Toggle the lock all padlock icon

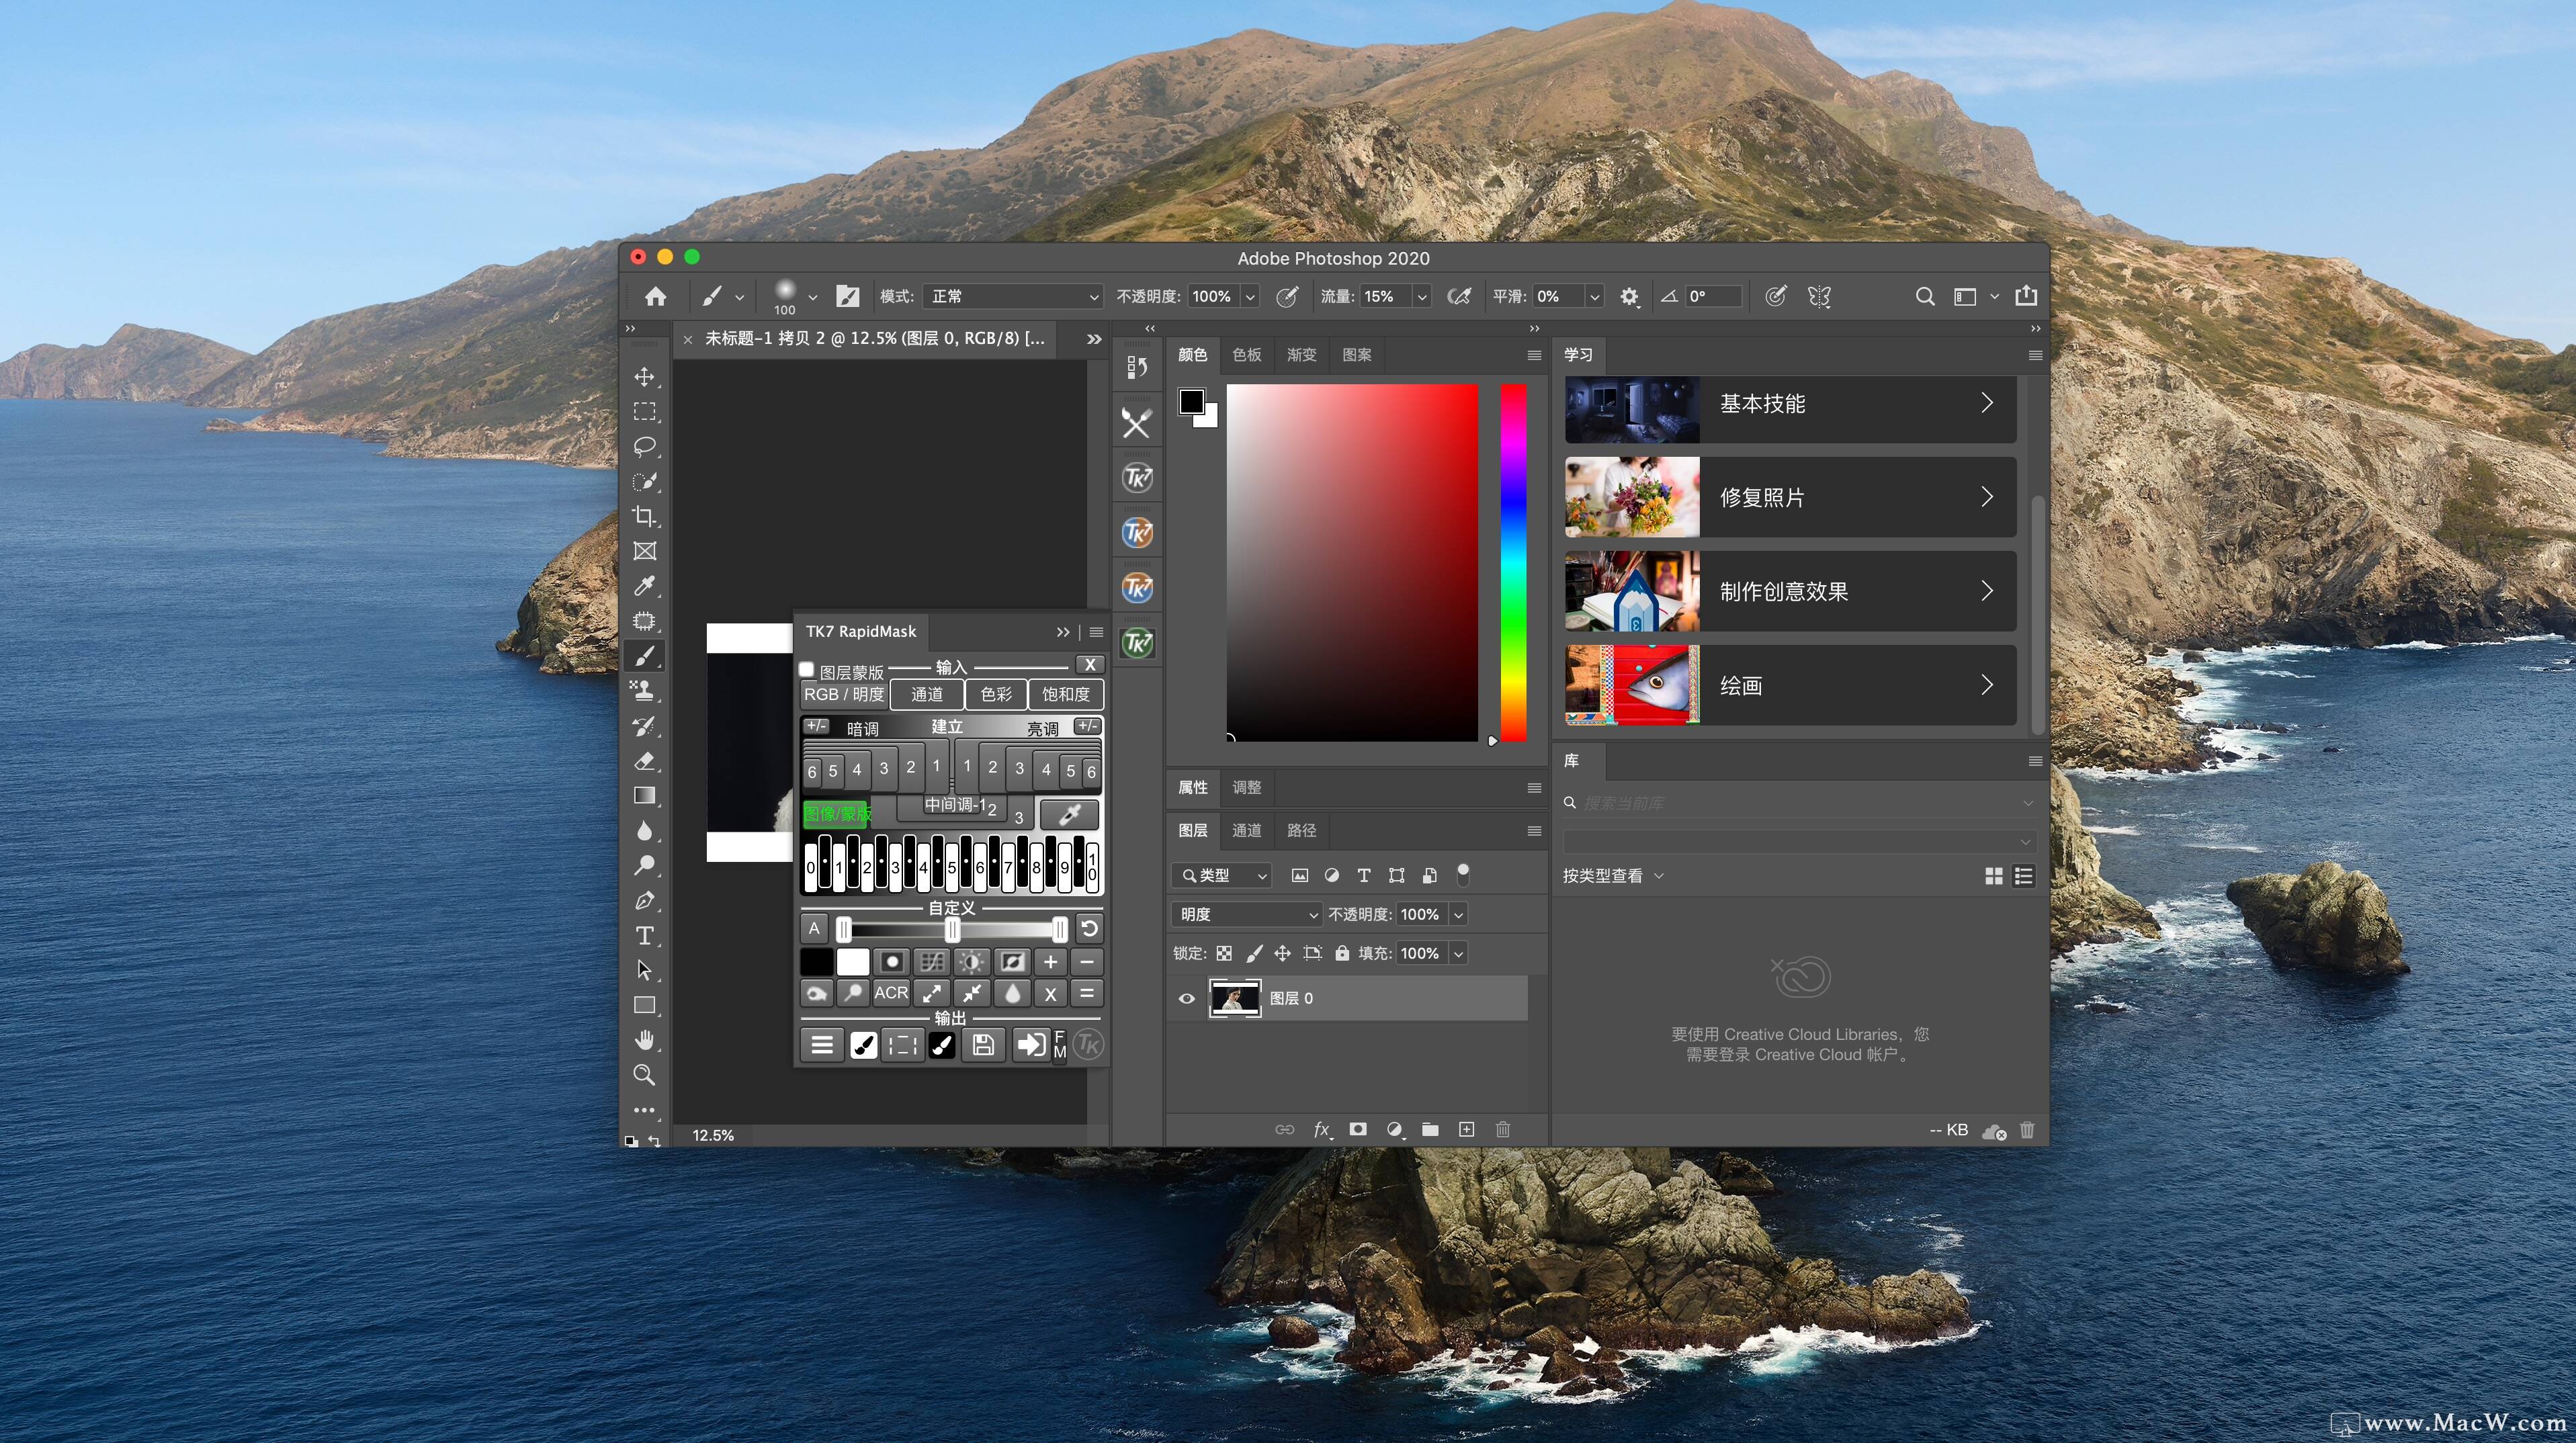(1342, 953)
